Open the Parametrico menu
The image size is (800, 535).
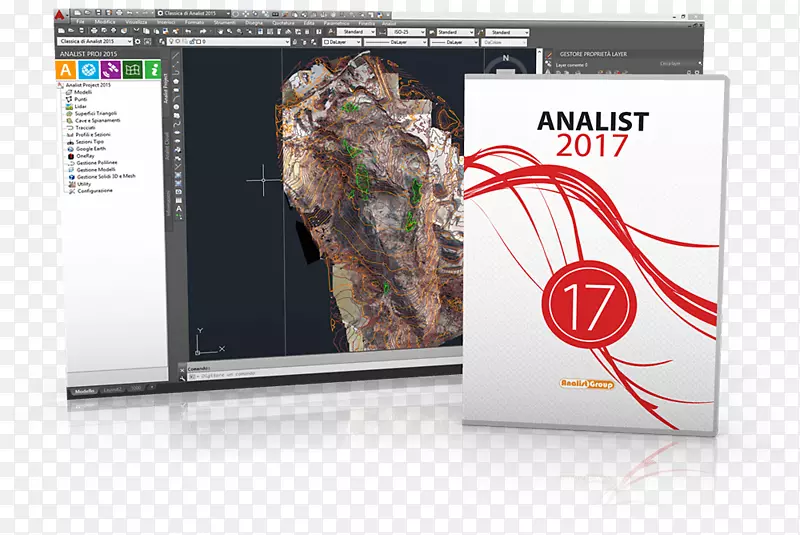coord(337,23)
